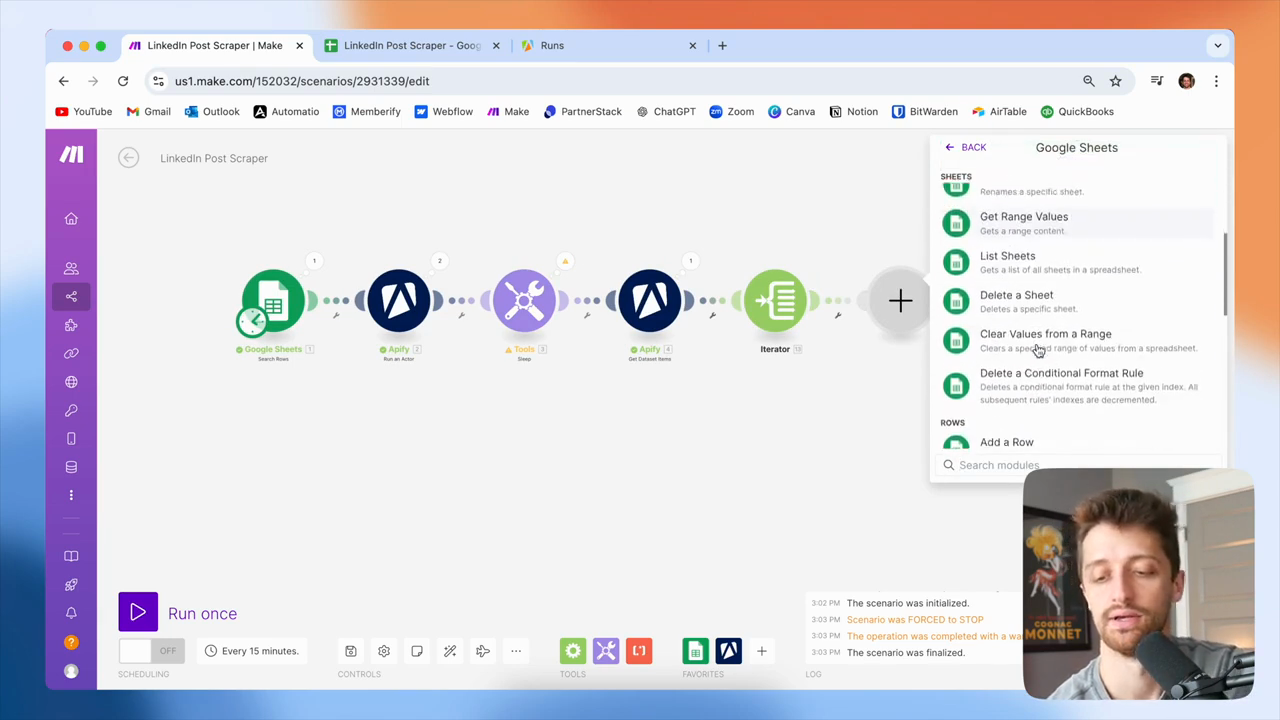The image size is (1280, 720).
Task: Choose Clear Values from a Range module
Action: click(x=1077, y=340)
